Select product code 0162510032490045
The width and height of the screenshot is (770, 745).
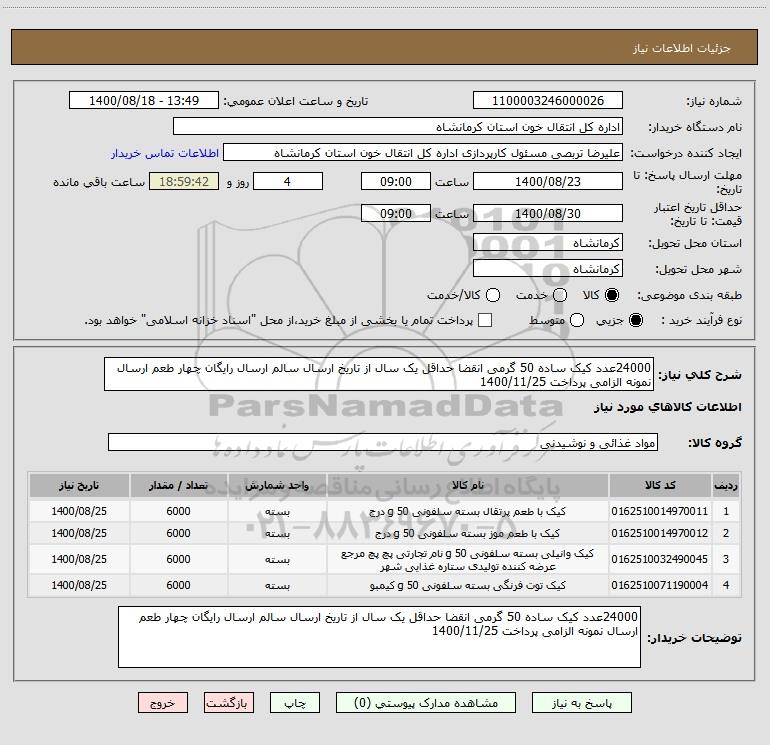pyautogui.click(x=660, y=559)
